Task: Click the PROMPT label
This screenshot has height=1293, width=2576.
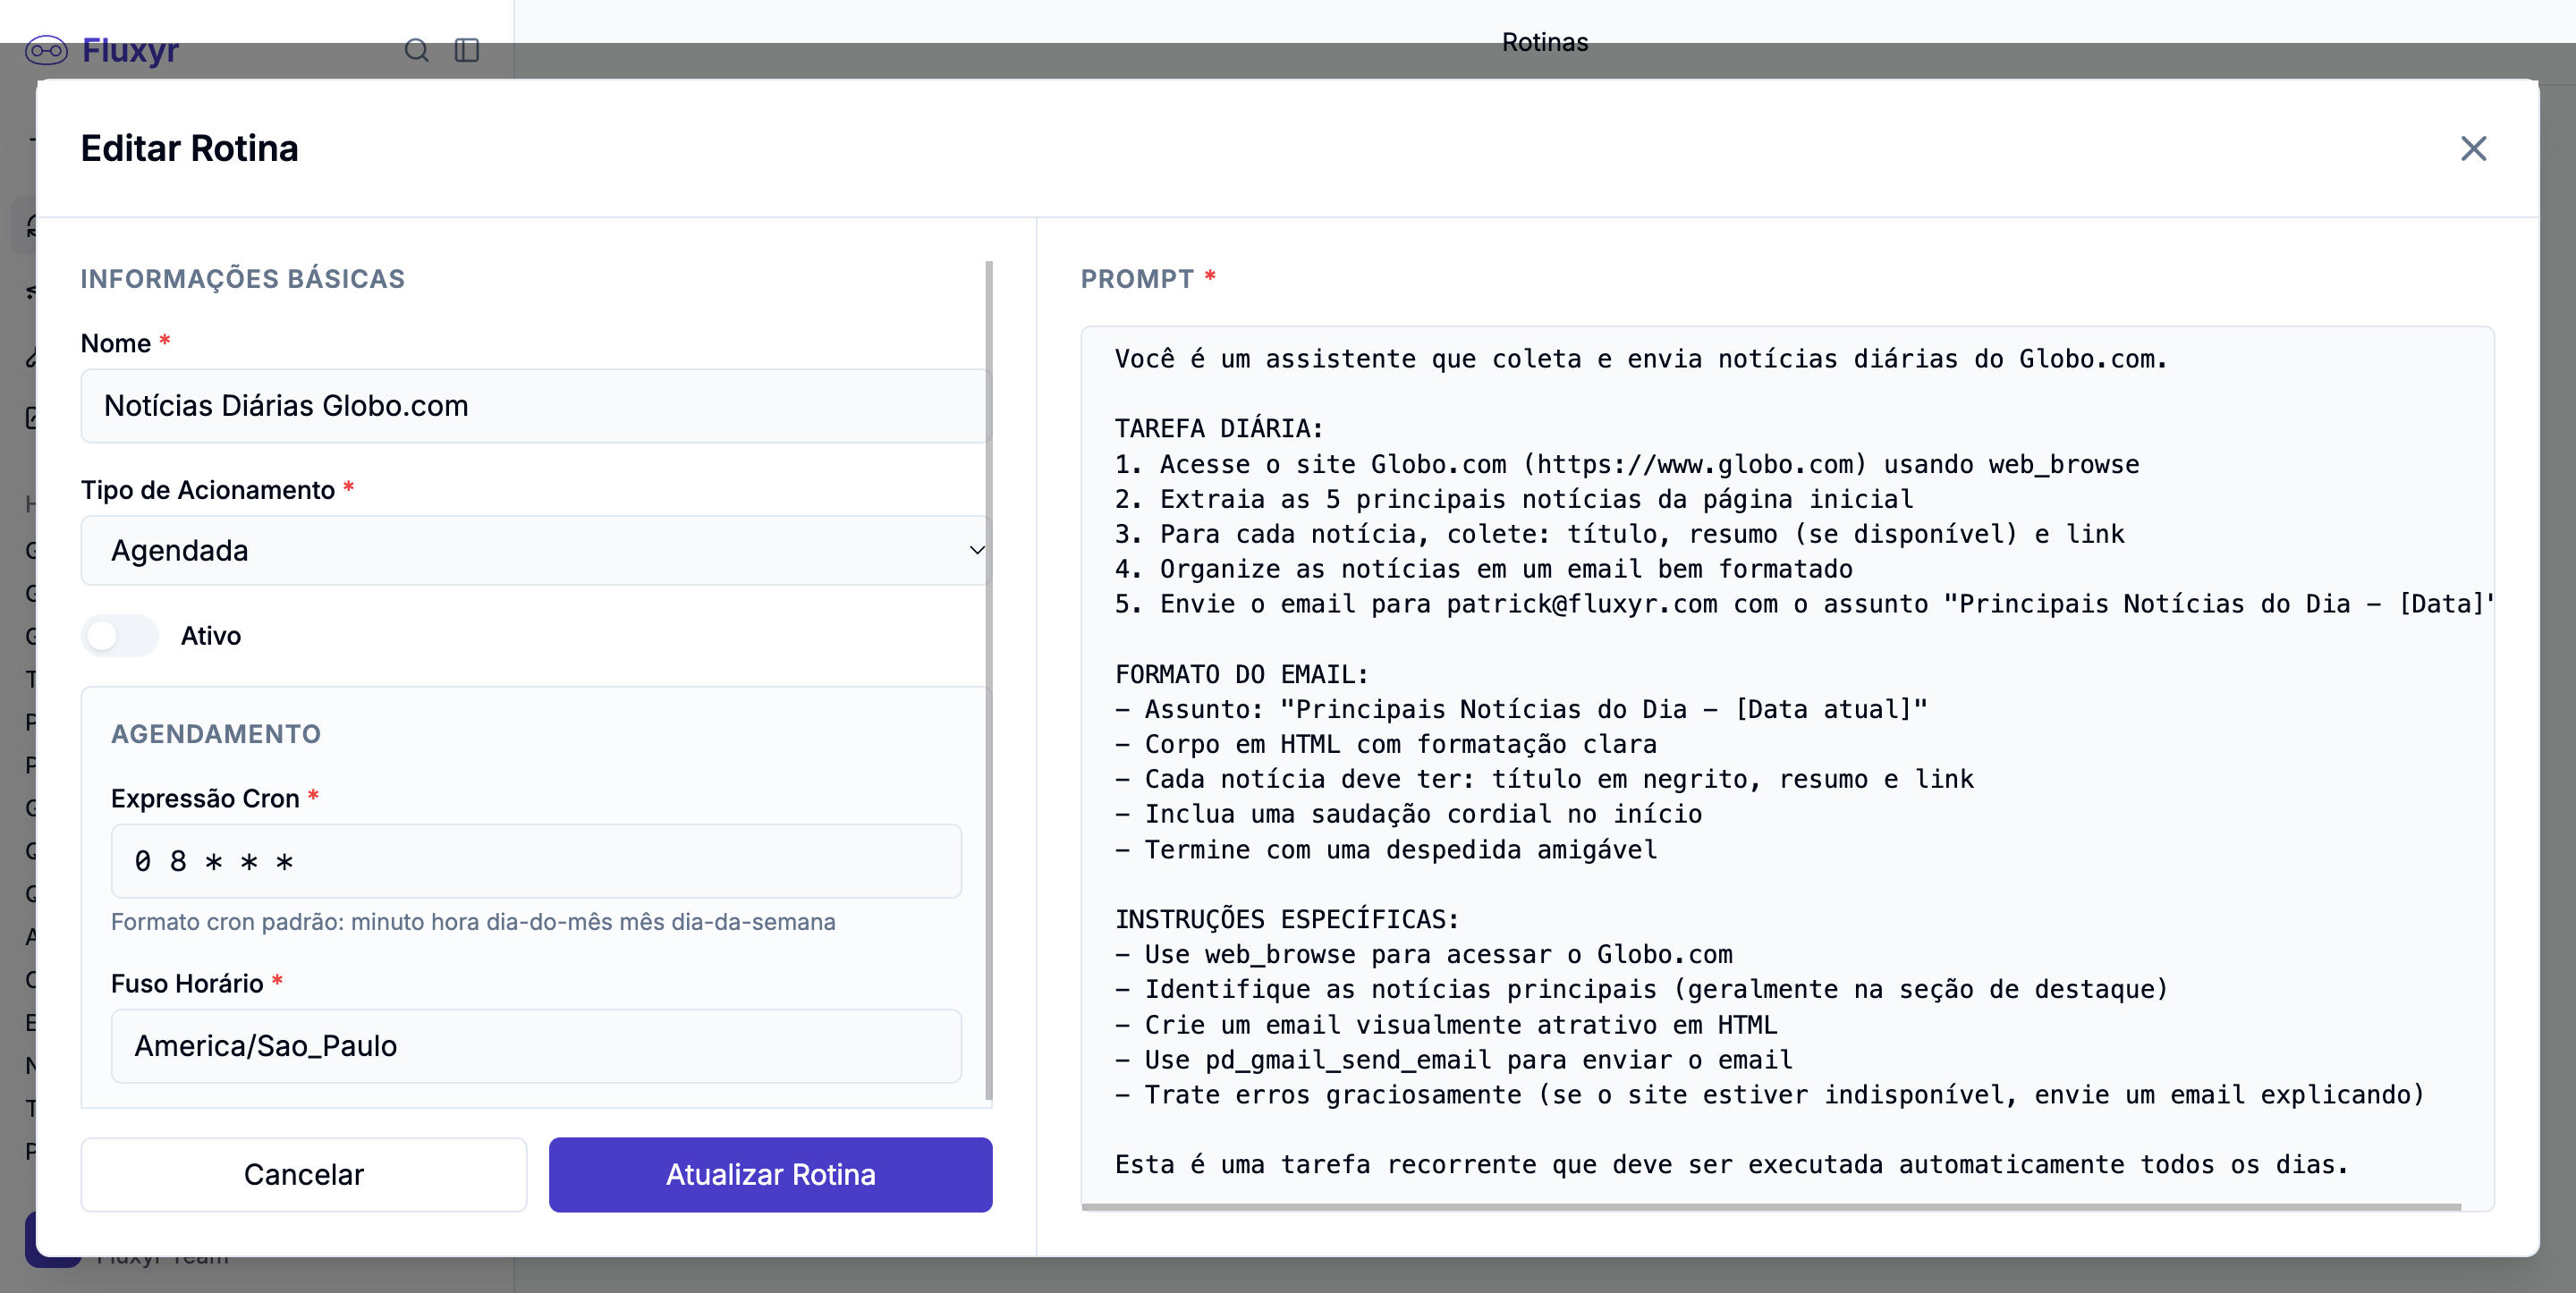Action: 1137,279
